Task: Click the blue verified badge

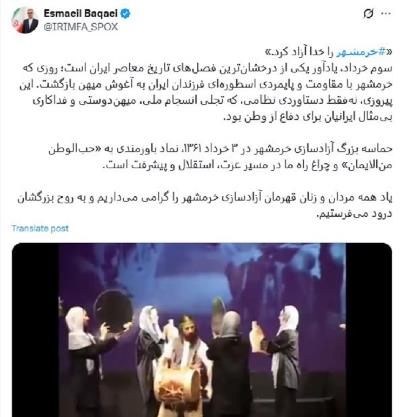Action: click(x=126, y=14)
